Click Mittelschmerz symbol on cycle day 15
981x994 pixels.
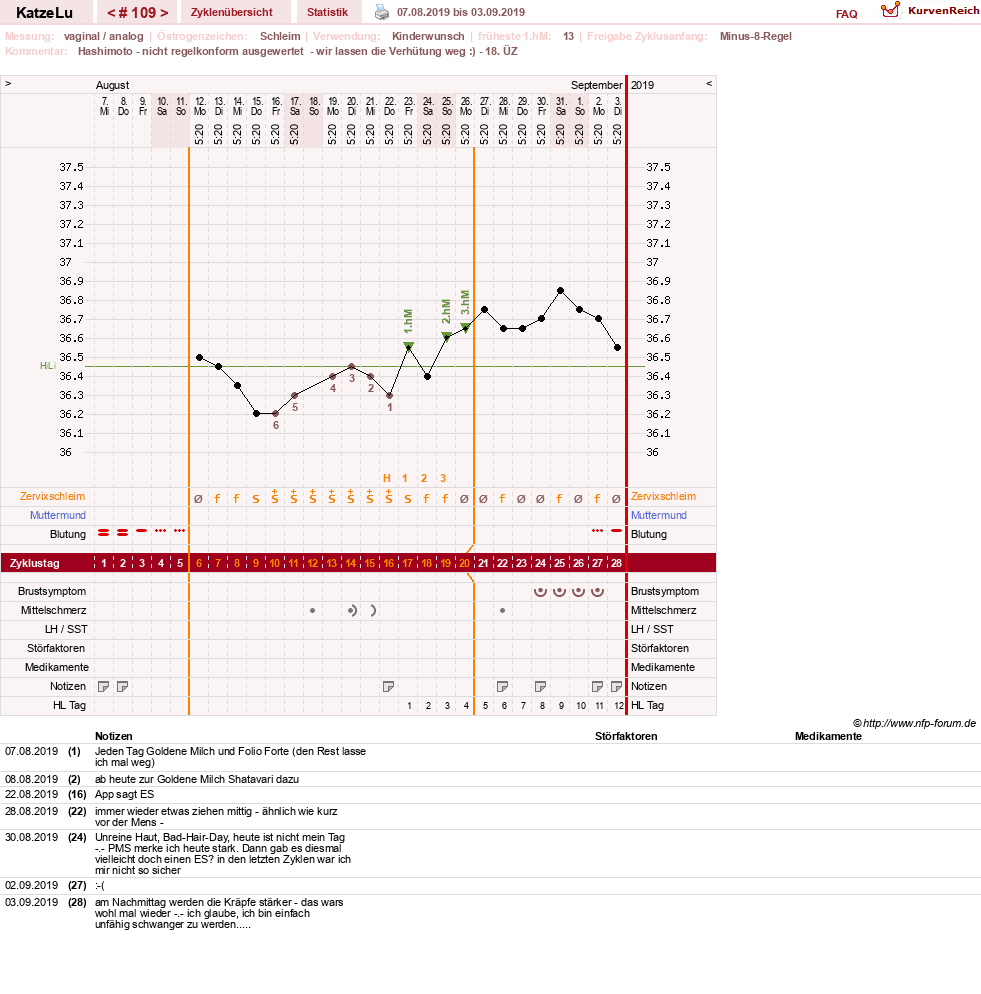click(373, 610)
